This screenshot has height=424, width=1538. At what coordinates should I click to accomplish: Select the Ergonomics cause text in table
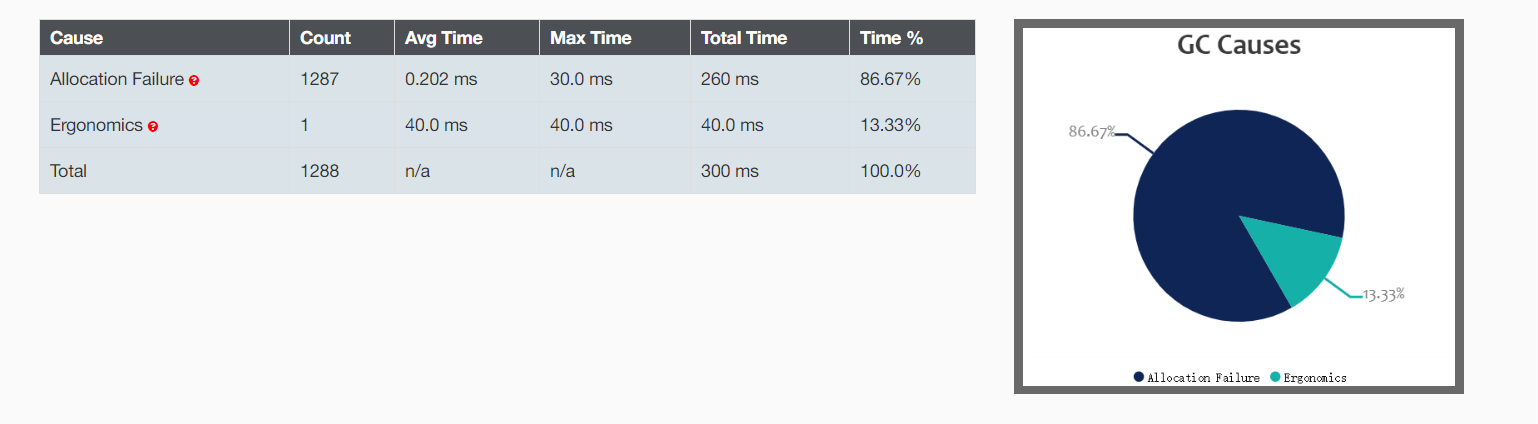(96, 125)
